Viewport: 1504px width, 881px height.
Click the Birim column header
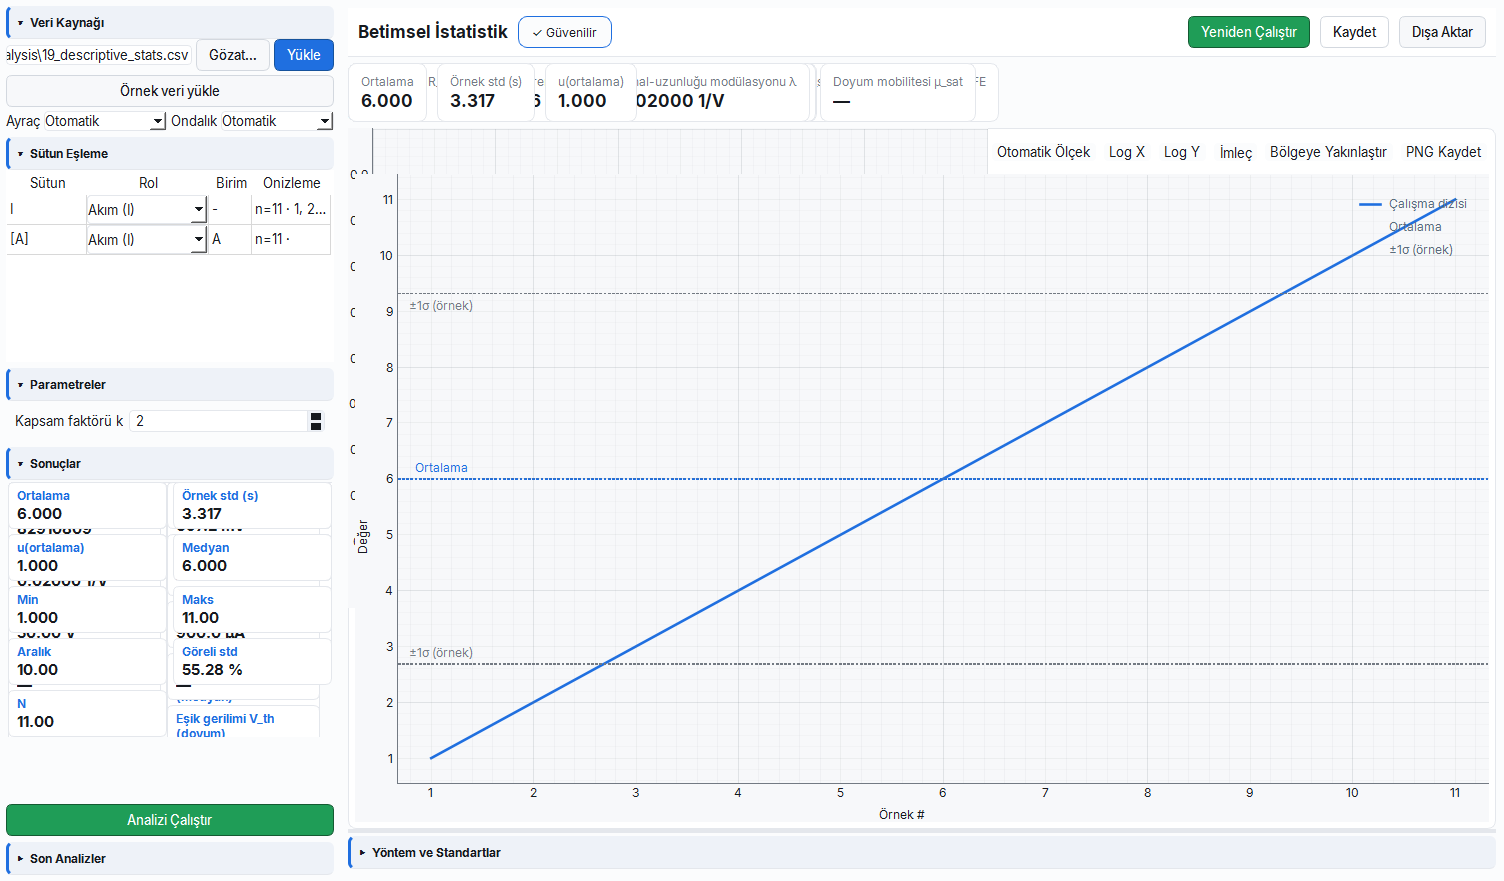pyautogui.click(x=231, y=183)
